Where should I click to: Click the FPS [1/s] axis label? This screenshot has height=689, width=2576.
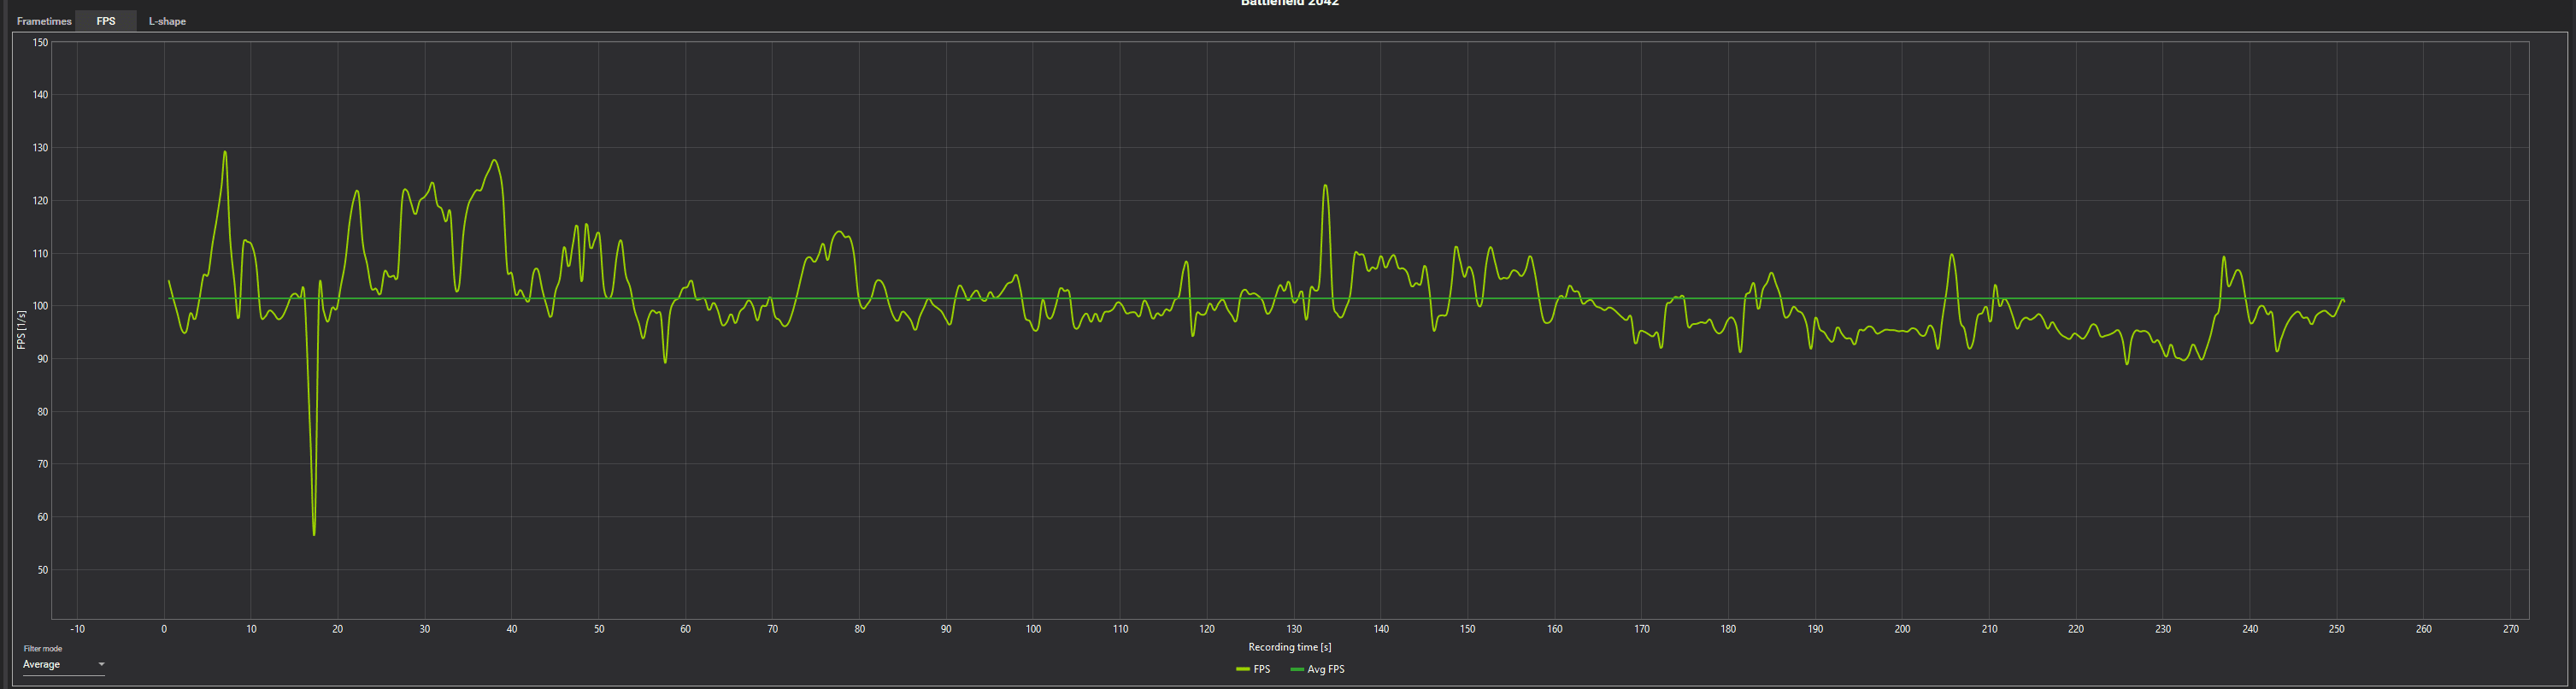[21, 330]
